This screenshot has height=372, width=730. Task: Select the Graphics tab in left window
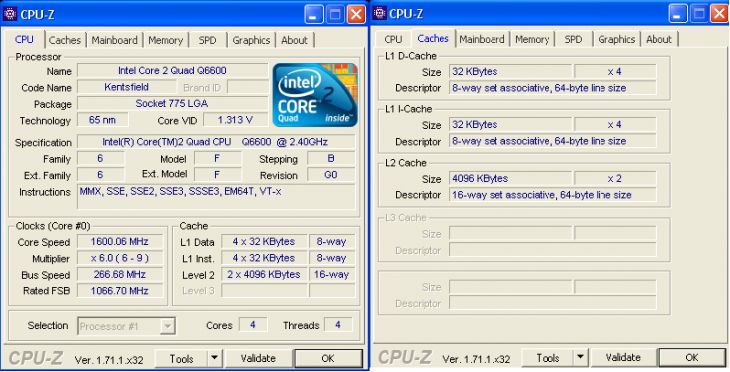click(x=251, y=40)
